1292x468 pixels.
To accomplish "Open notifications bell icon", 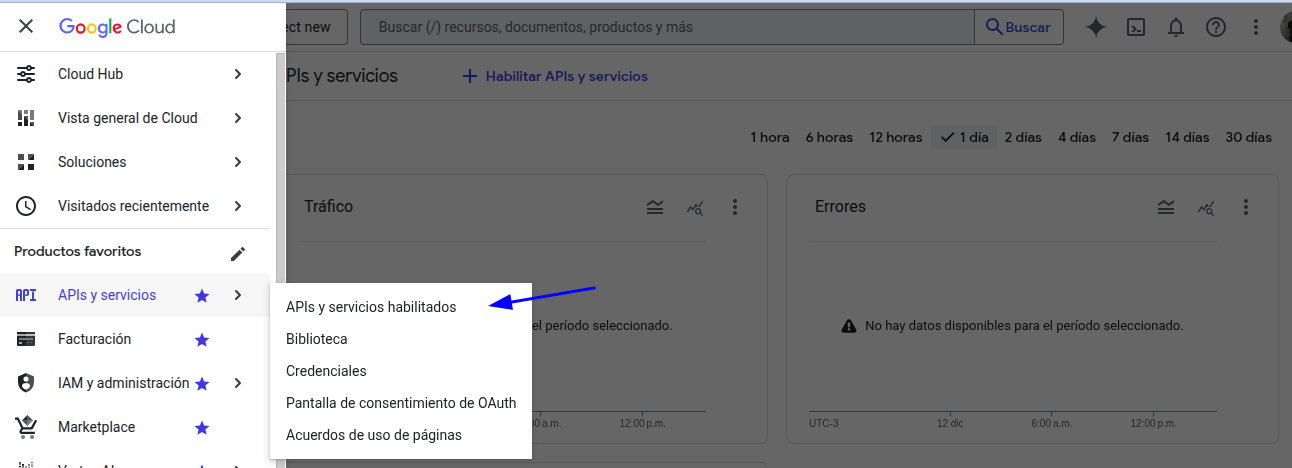I will pos(1176,27).
